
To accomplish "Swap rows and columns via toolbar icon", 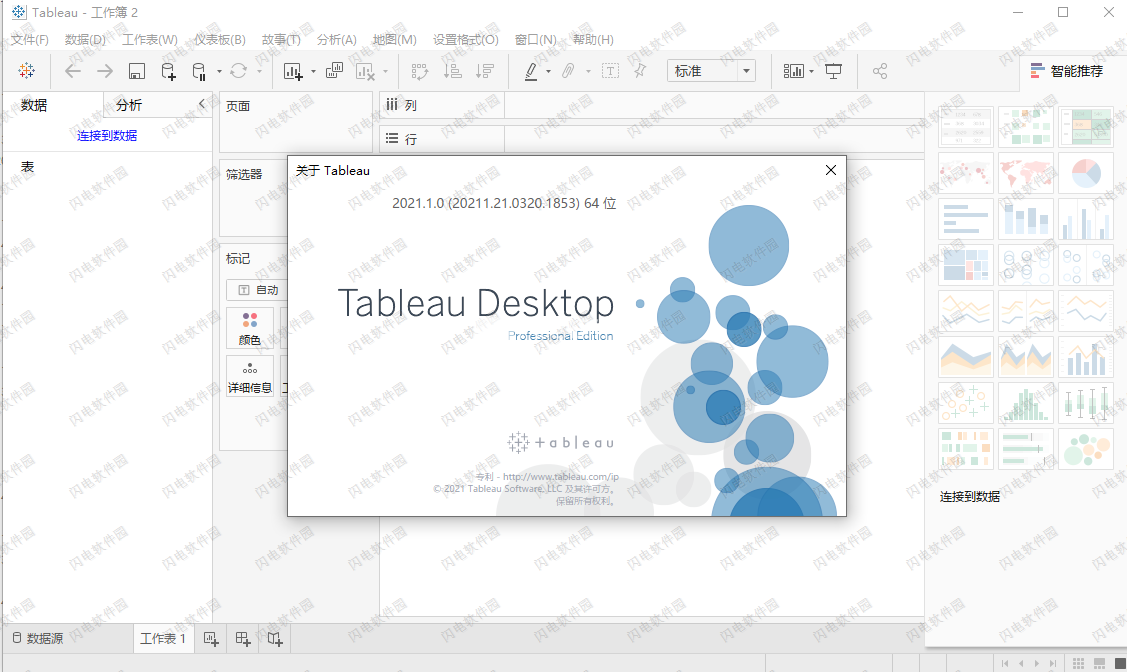I will 420,70.
